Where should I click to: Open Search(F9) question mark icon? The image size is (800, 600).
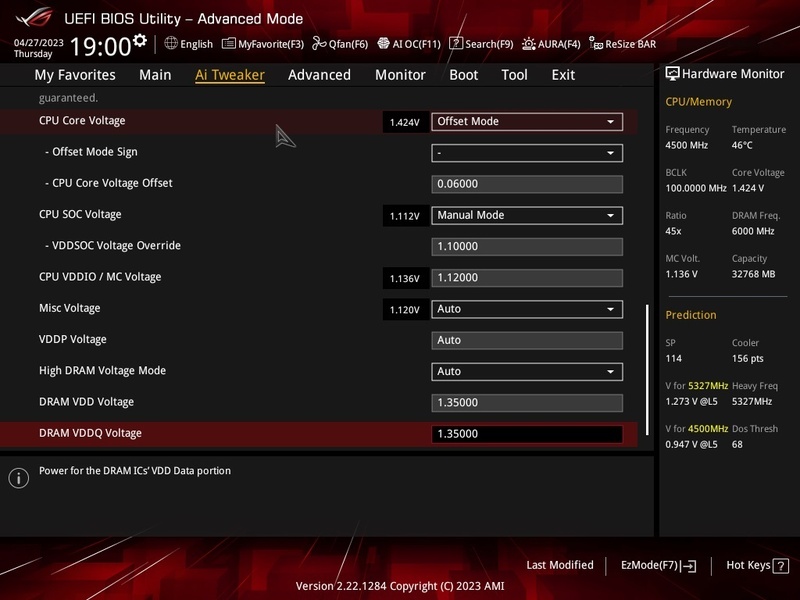[456, 43]
